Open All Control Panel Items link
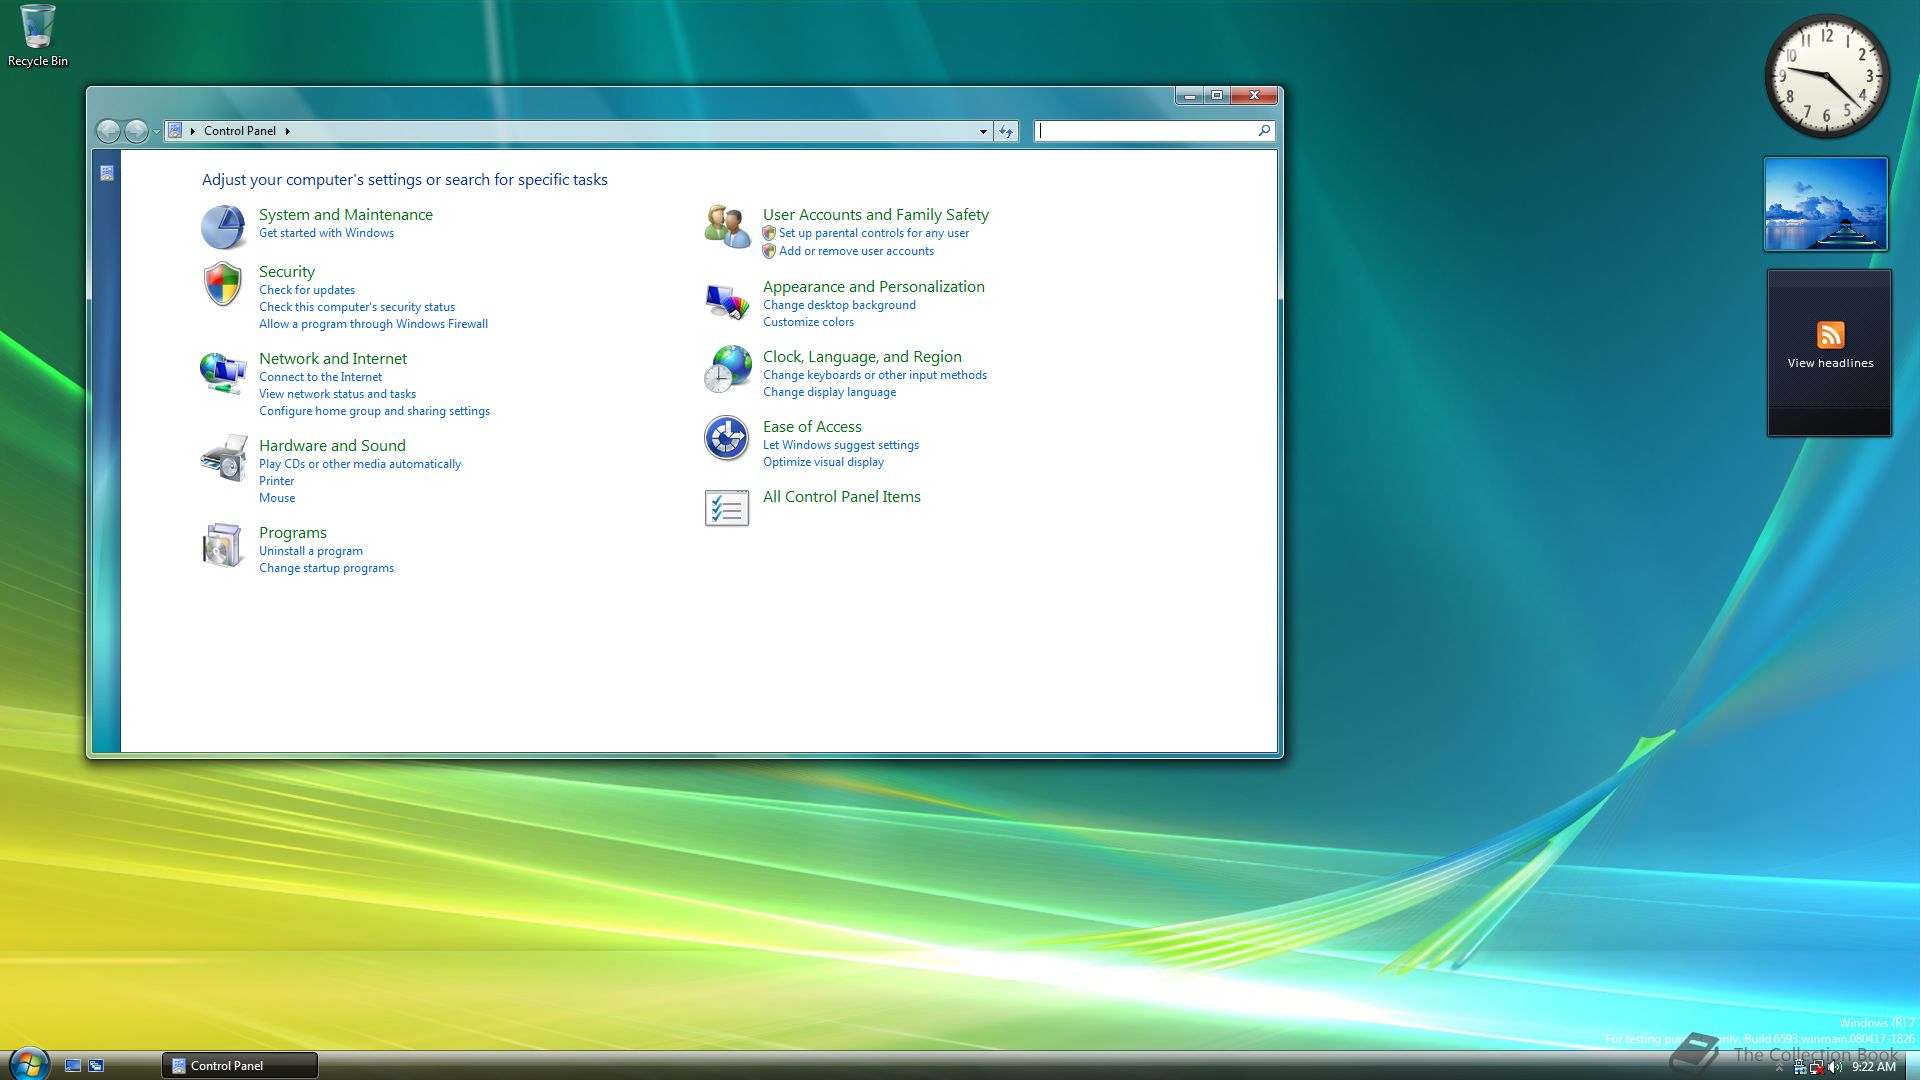This screenshot has height=1080, width=1920. pyautogui.click(x=842, y=496)
